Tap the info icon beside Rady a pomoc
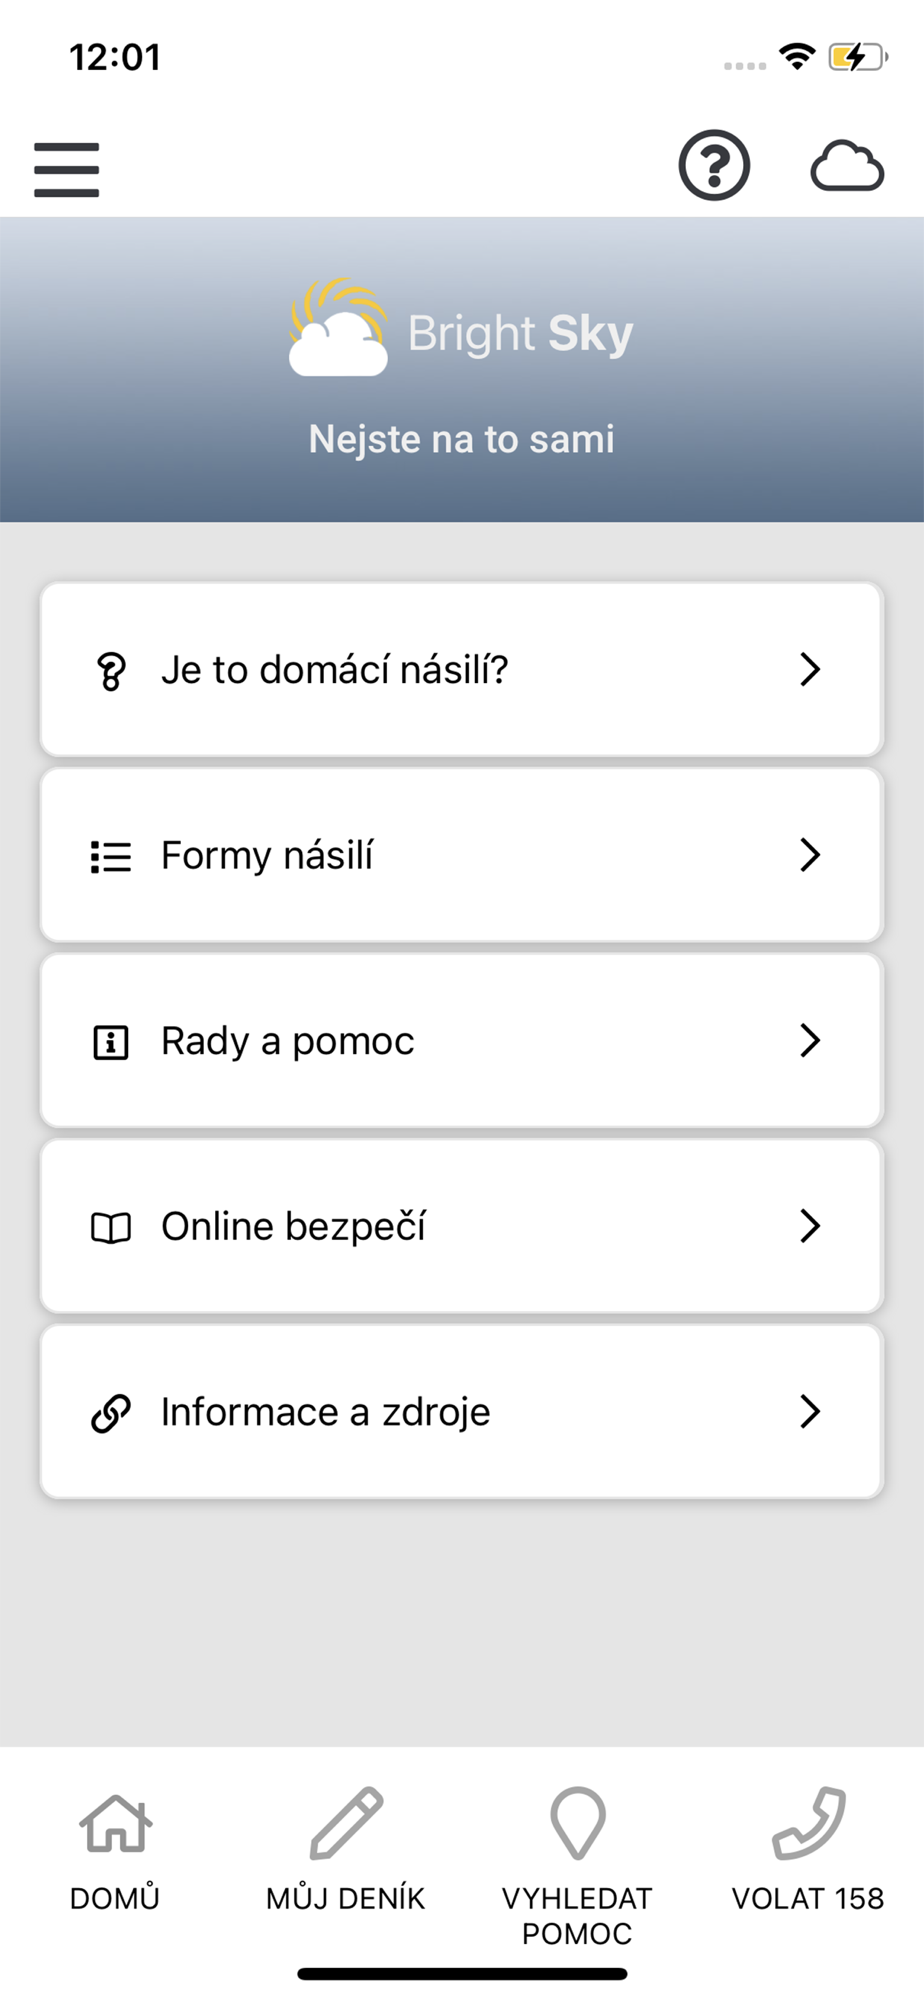The width and height of the screenshot is (924, 2000). click(111, 1042)
